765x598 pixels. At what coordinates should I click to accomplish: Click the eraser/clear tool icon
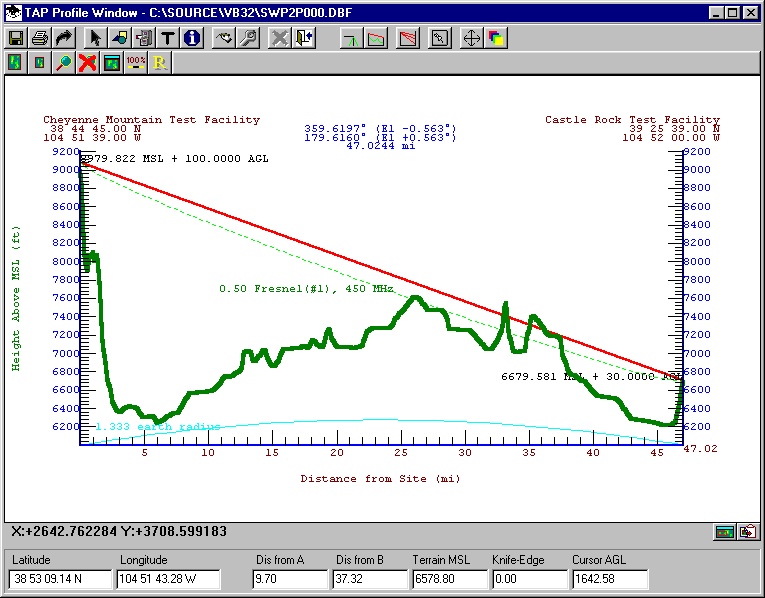224,38
